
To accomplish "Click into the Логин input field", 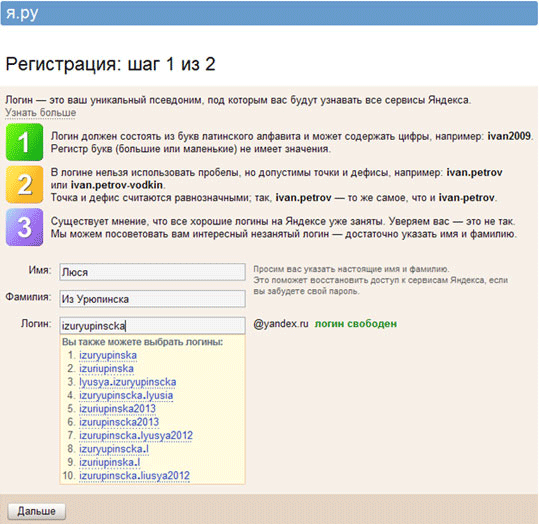I will coord(152,326).
